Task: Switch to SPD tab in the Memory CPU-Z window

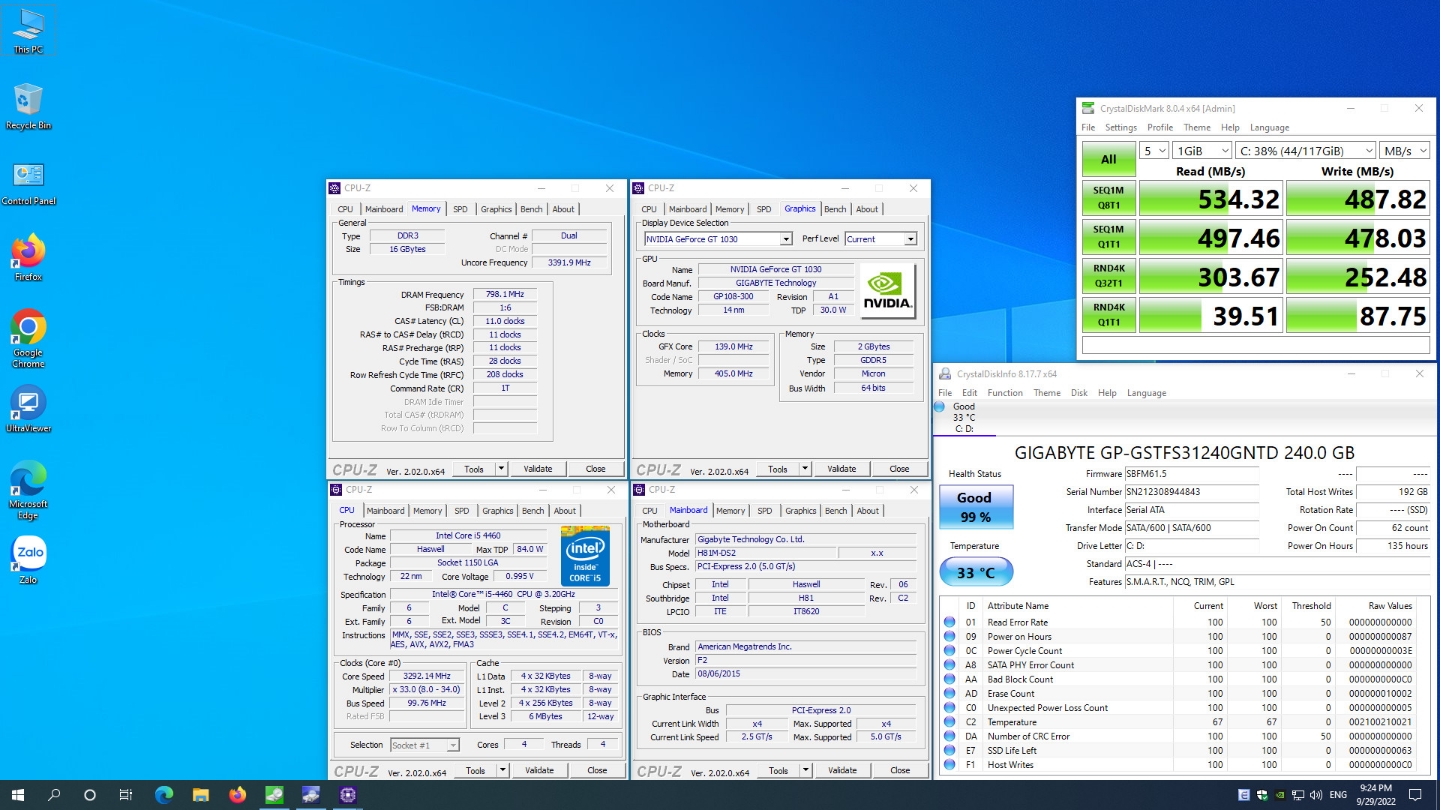Action: coord(460,209)
